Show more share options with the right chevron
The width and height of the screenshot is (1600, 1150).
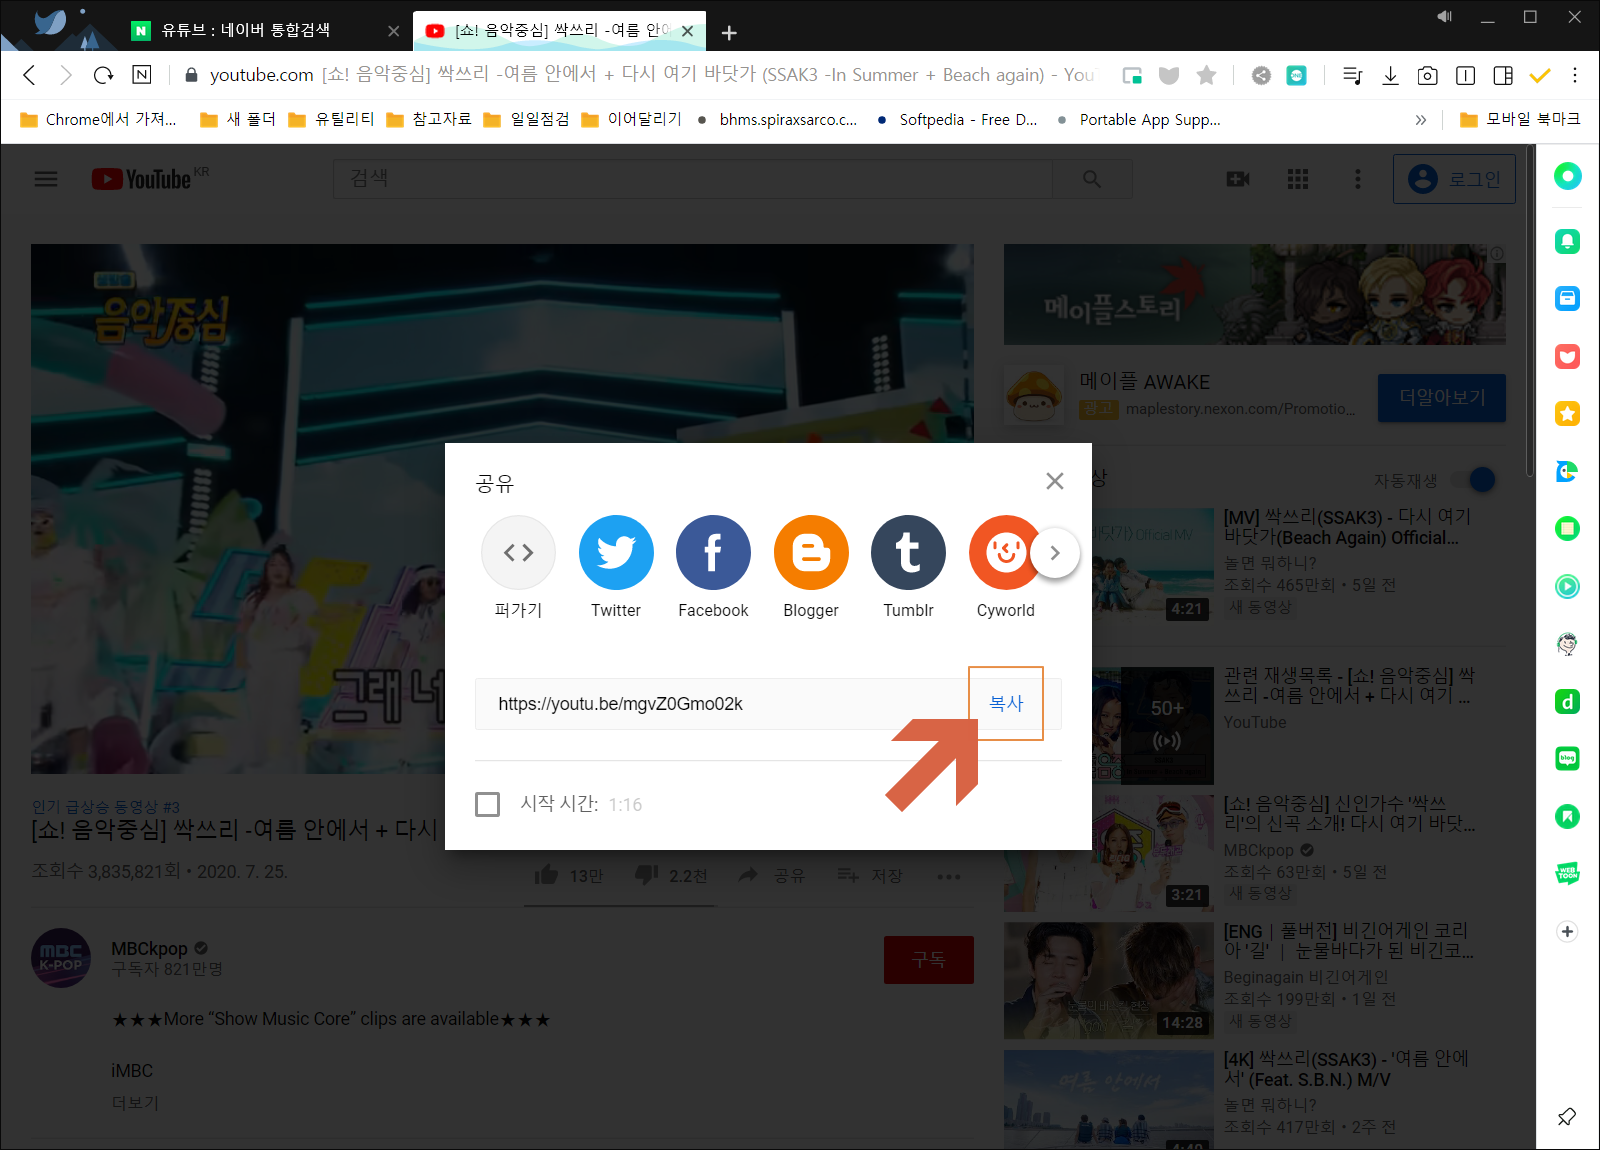point(1055,552)
